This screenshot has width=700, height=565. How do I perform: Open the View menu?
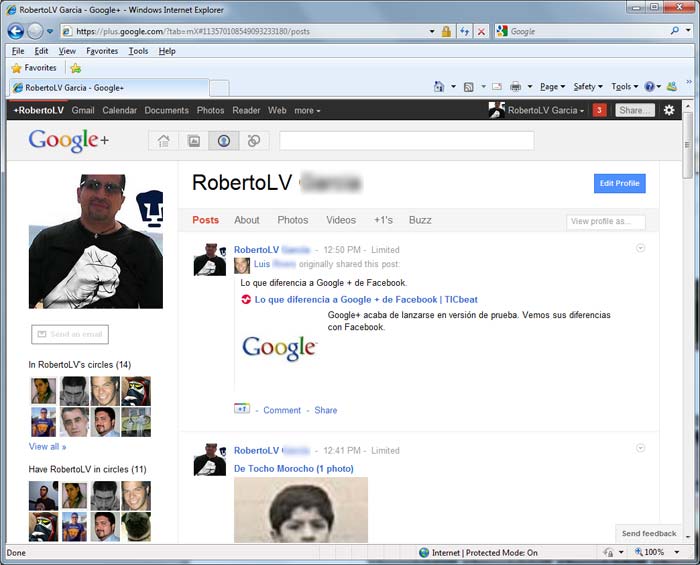point(67,51)
